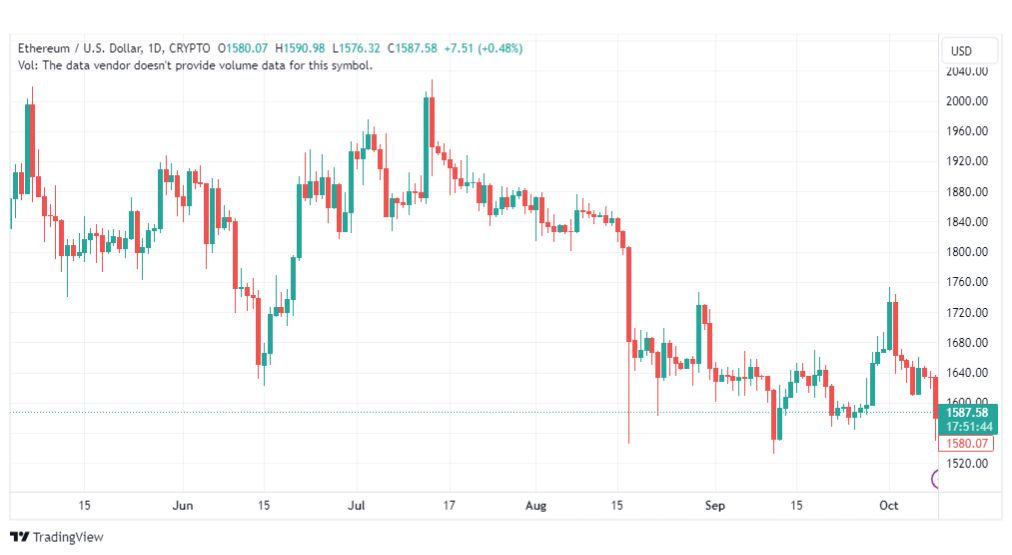Click the Sep label on time axis
1012x555 pixels.
click(x=714, y=505)
